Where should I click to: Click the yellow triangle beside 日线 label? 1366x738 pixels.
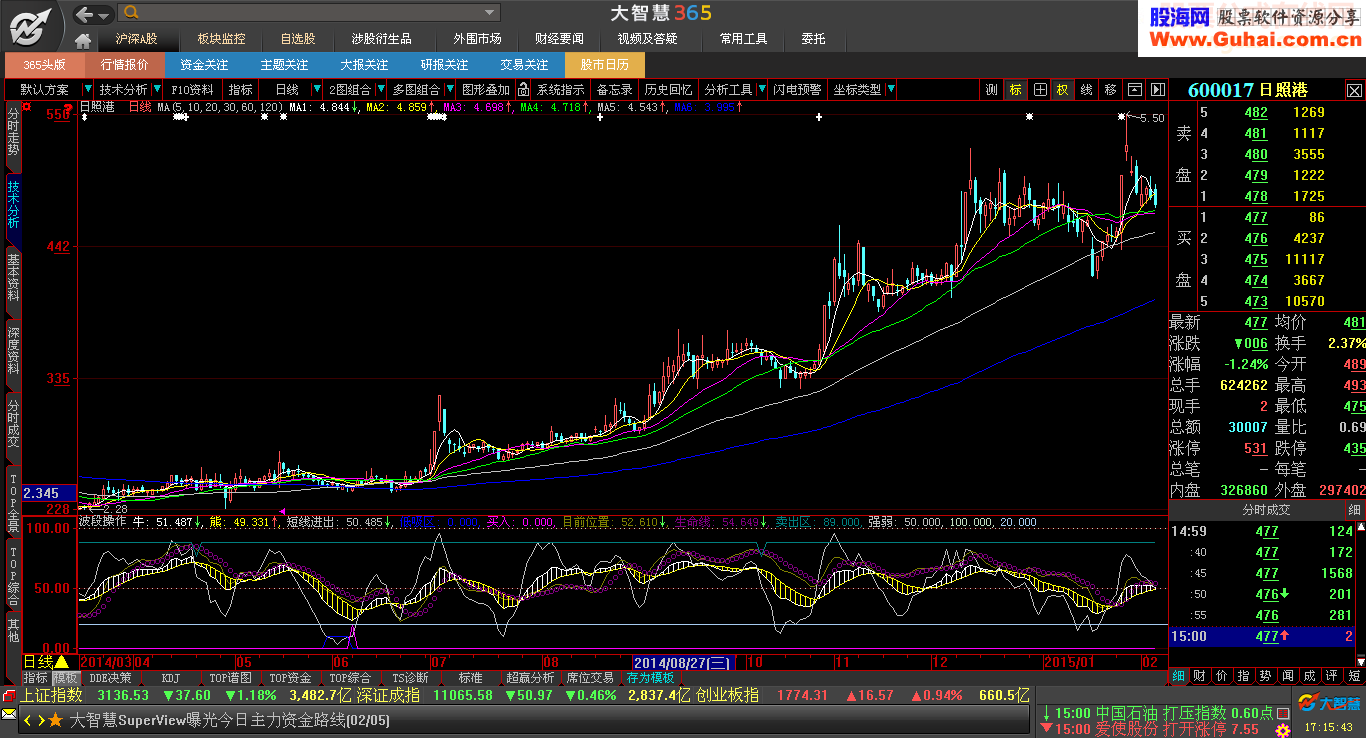[61, 661]
